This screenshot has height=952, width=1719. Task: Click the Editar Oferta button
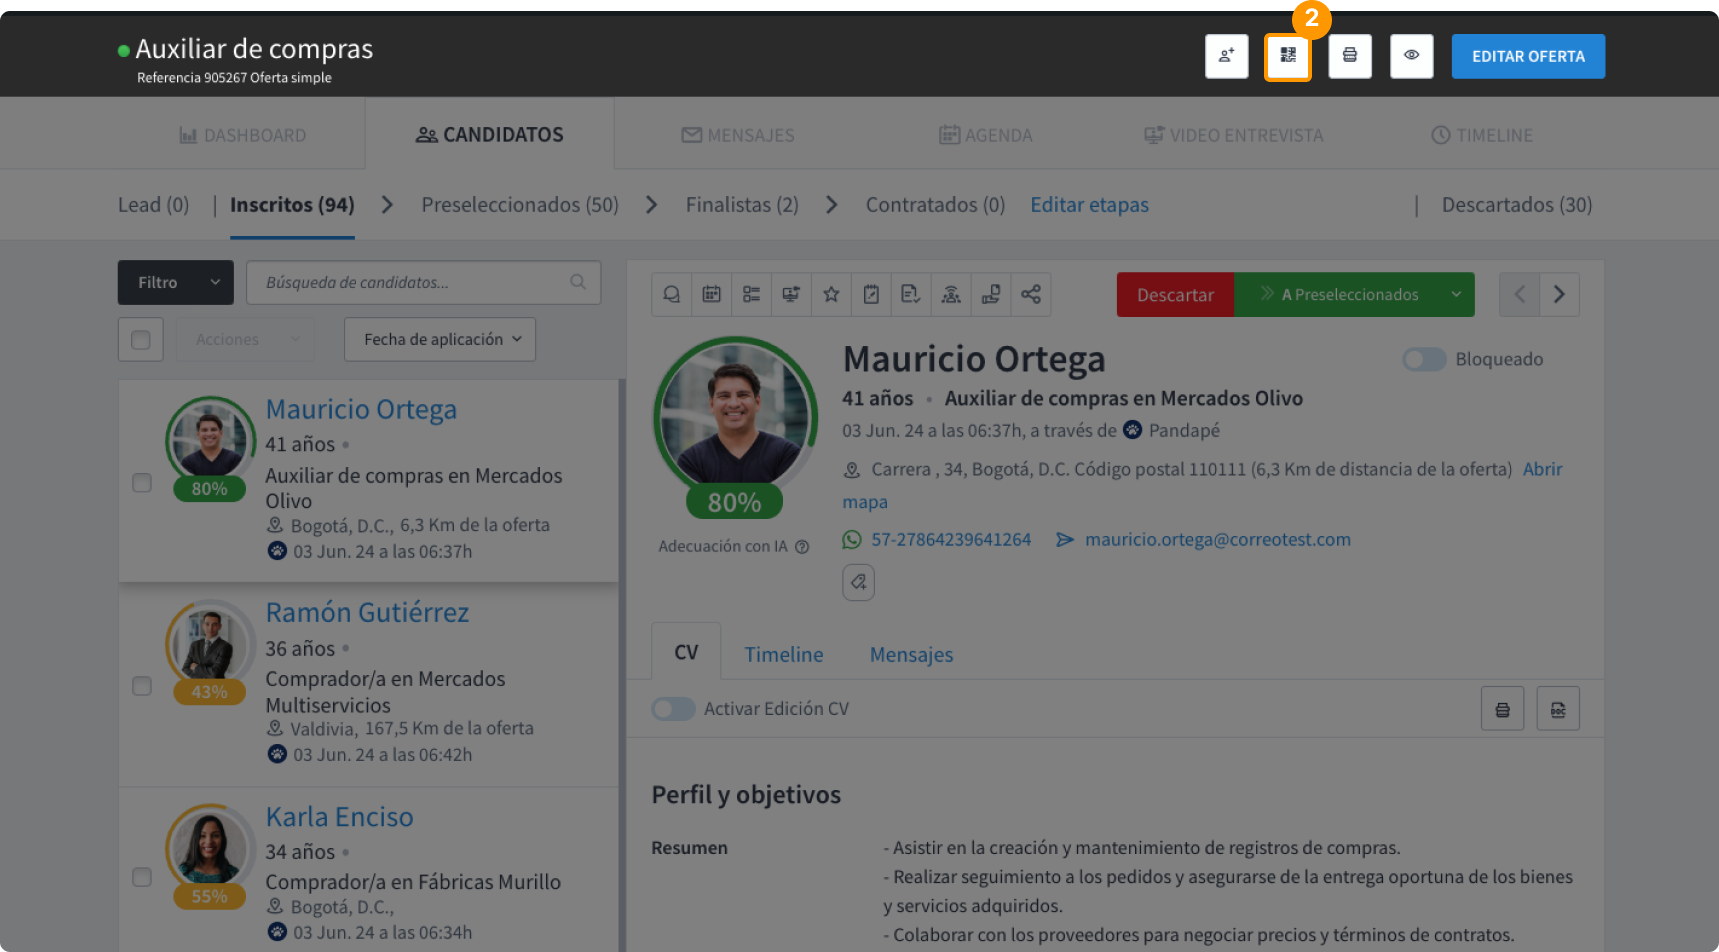pos(1527,56)
